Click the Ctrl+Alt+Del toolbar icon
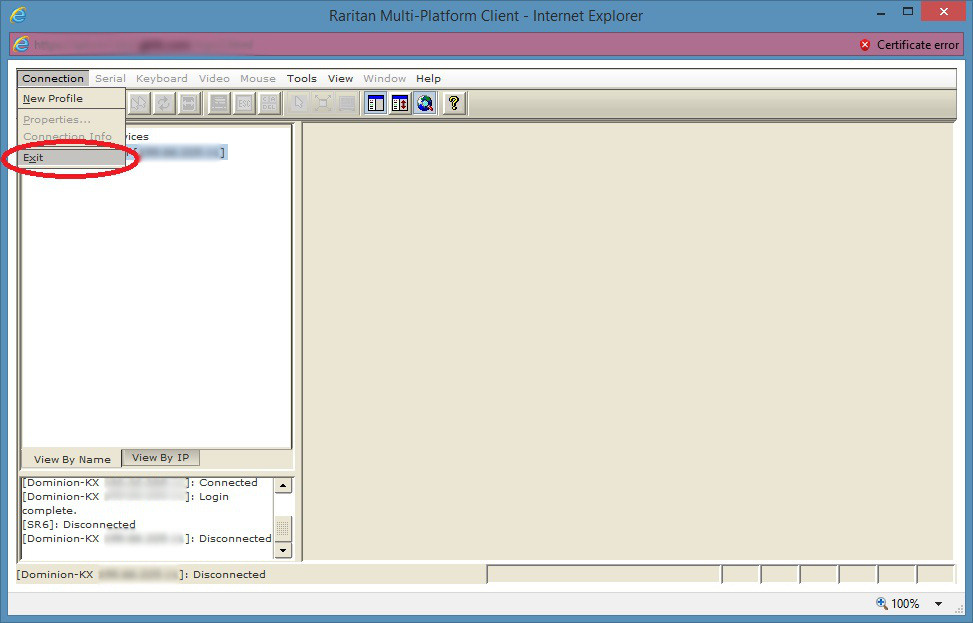 [269, 104]
